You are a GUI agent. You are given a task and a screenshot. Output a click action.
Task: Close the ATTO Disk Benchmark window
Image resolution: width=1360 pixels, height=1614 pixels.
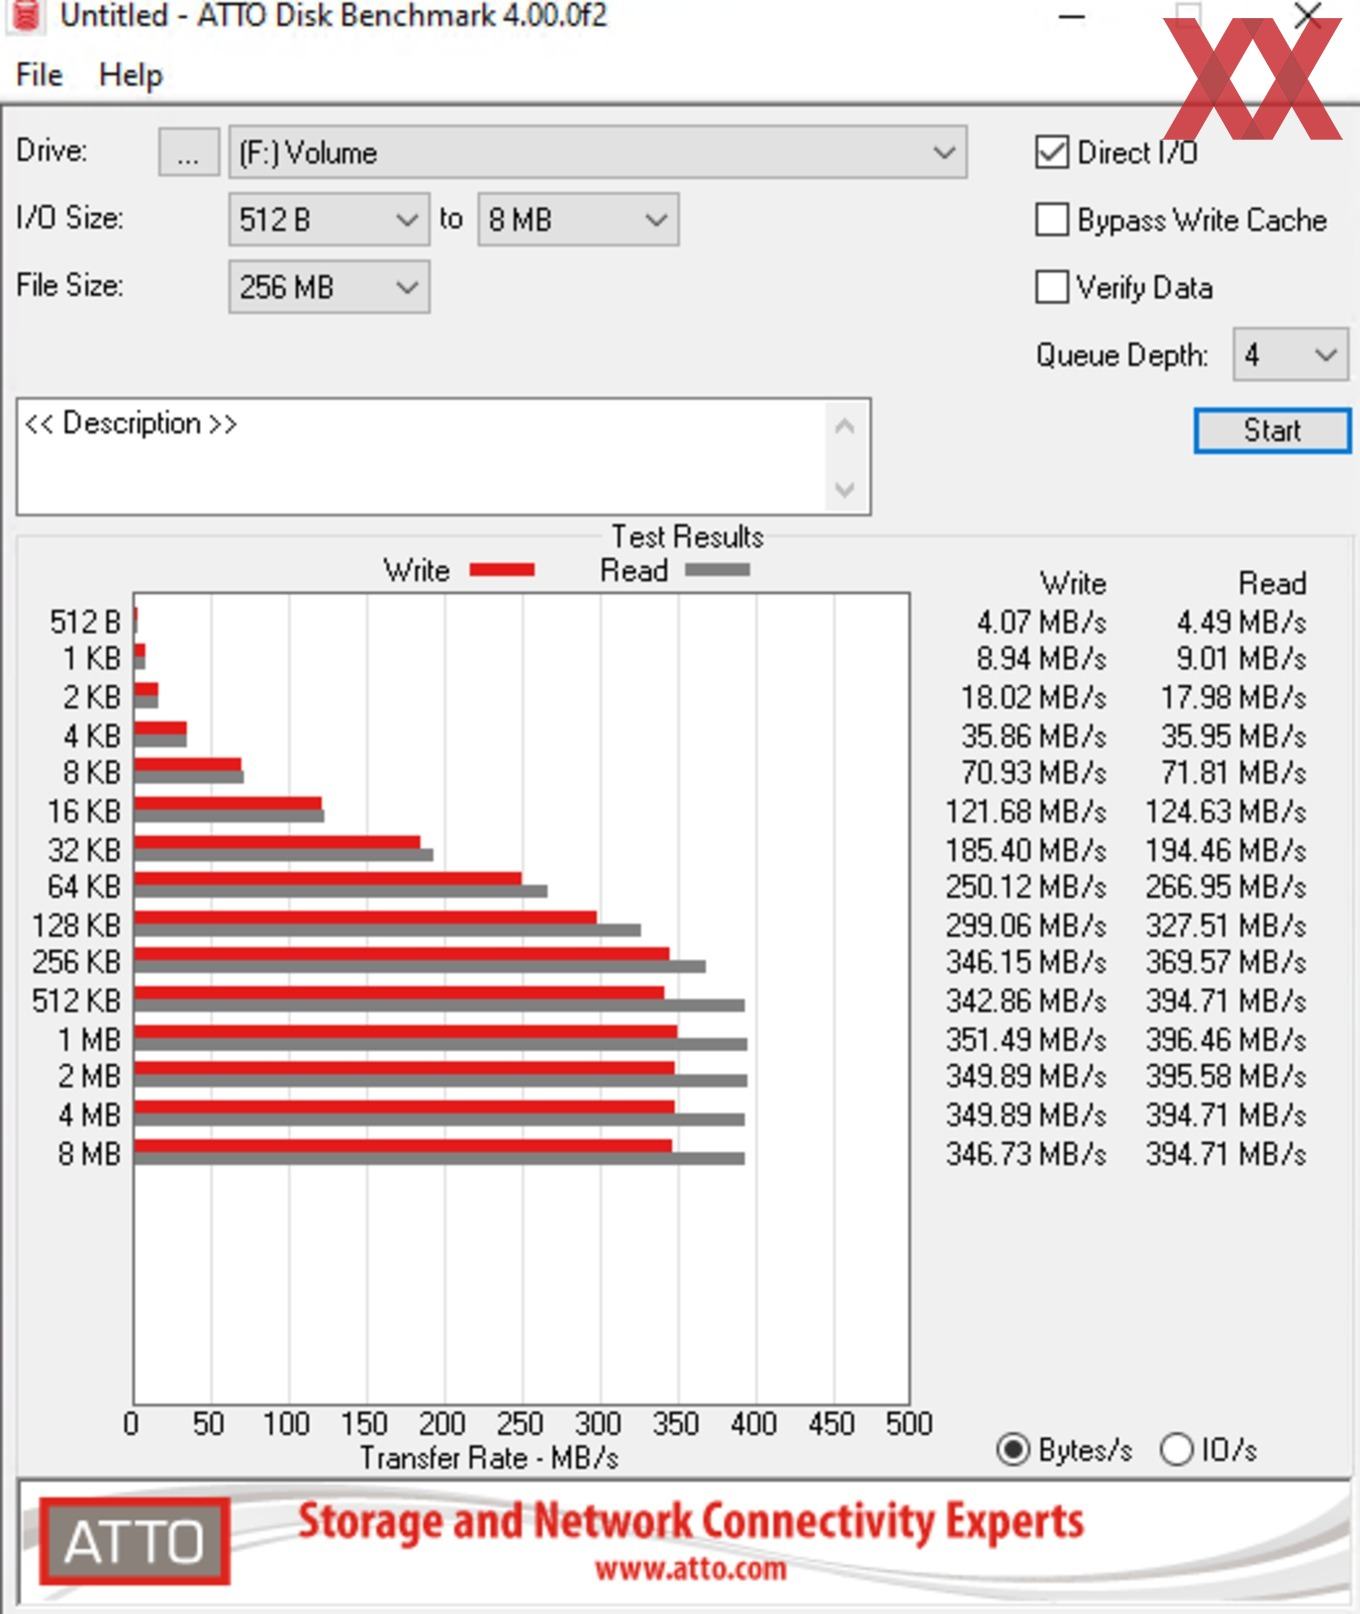coord(1308,16)
